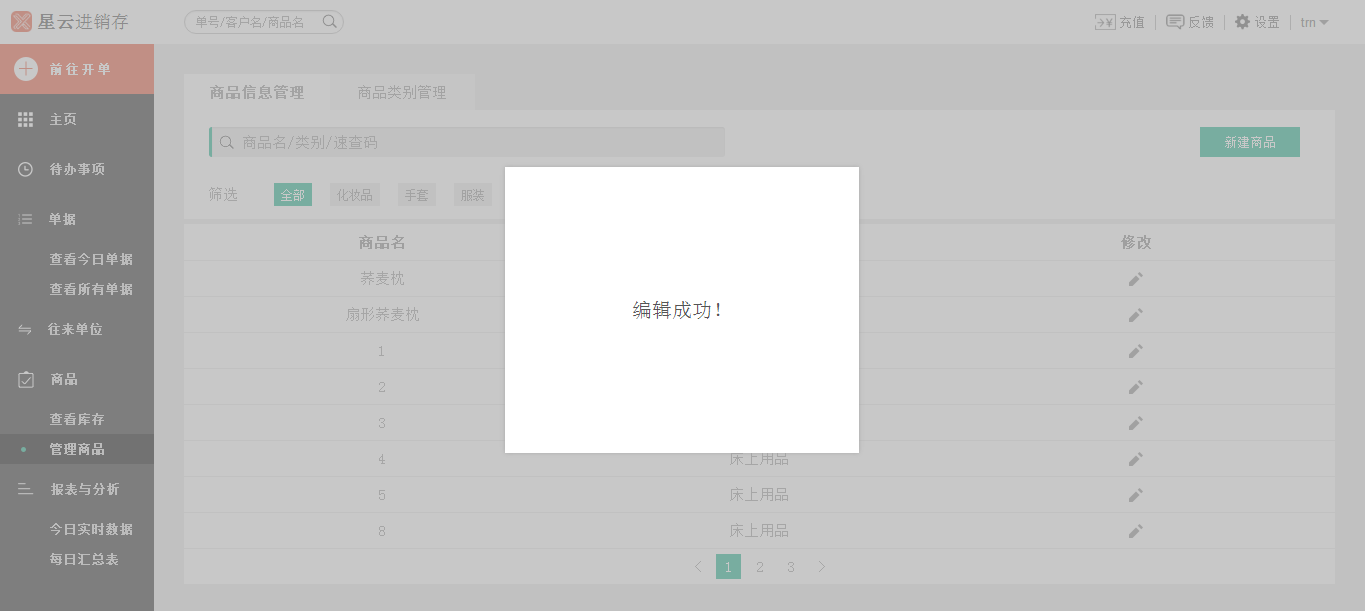Select the 全部 filter tag
The width and height of the screenshot is (1365, 611).
click(x=292, y=195)
